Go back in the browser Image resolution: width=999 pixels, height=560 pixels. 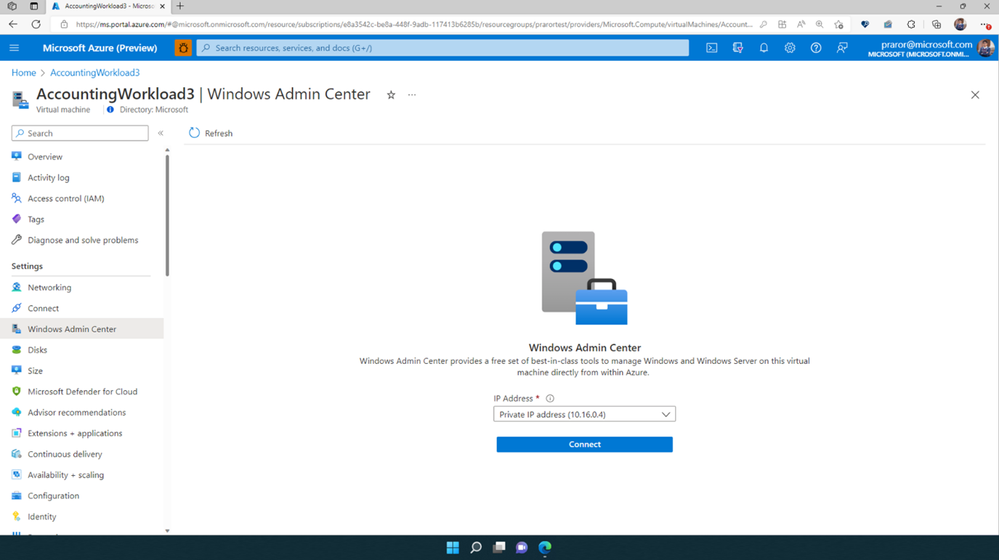[13, 24]
